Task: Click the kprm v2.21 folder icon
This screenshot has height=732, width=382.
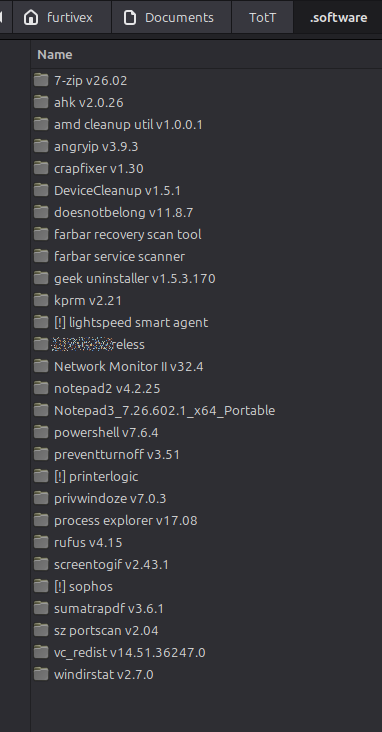Action: (41, 300)
